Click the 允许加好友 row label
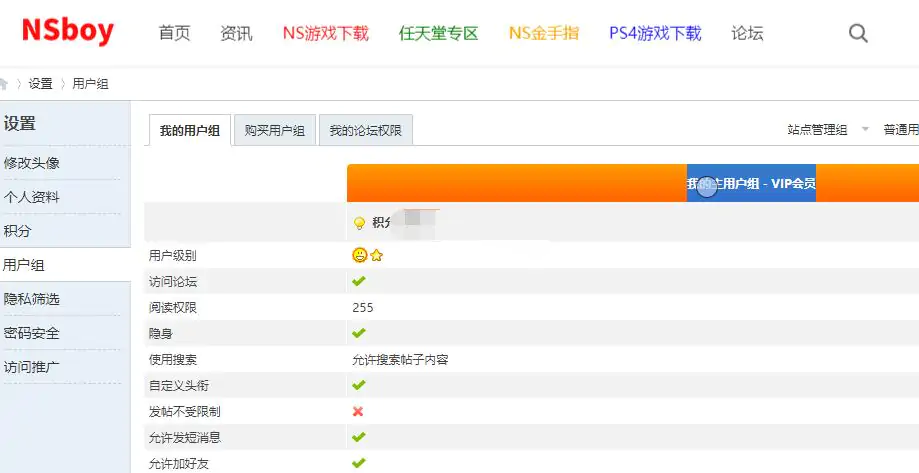Image resolution: width=919 pixels, height=473 pixels. (179, 464)
